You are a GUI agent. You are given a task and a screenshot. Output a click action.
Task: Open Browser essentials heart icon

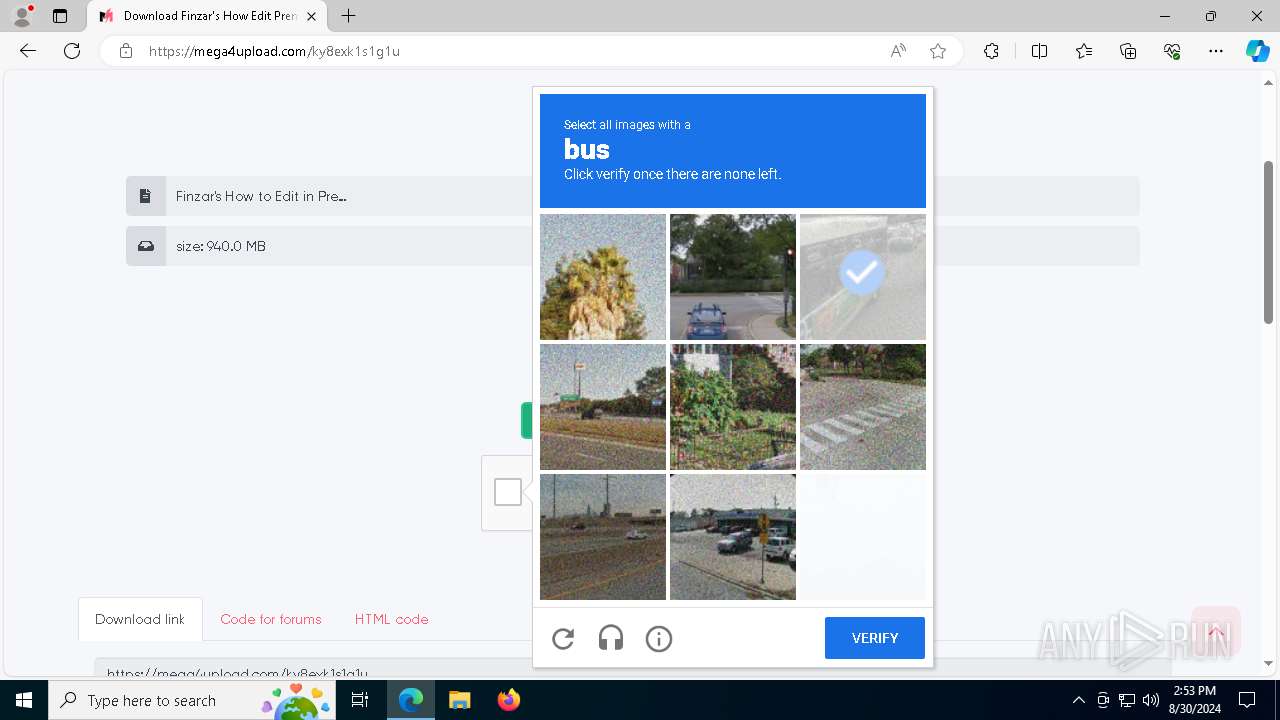click(x=1172, y=51)
